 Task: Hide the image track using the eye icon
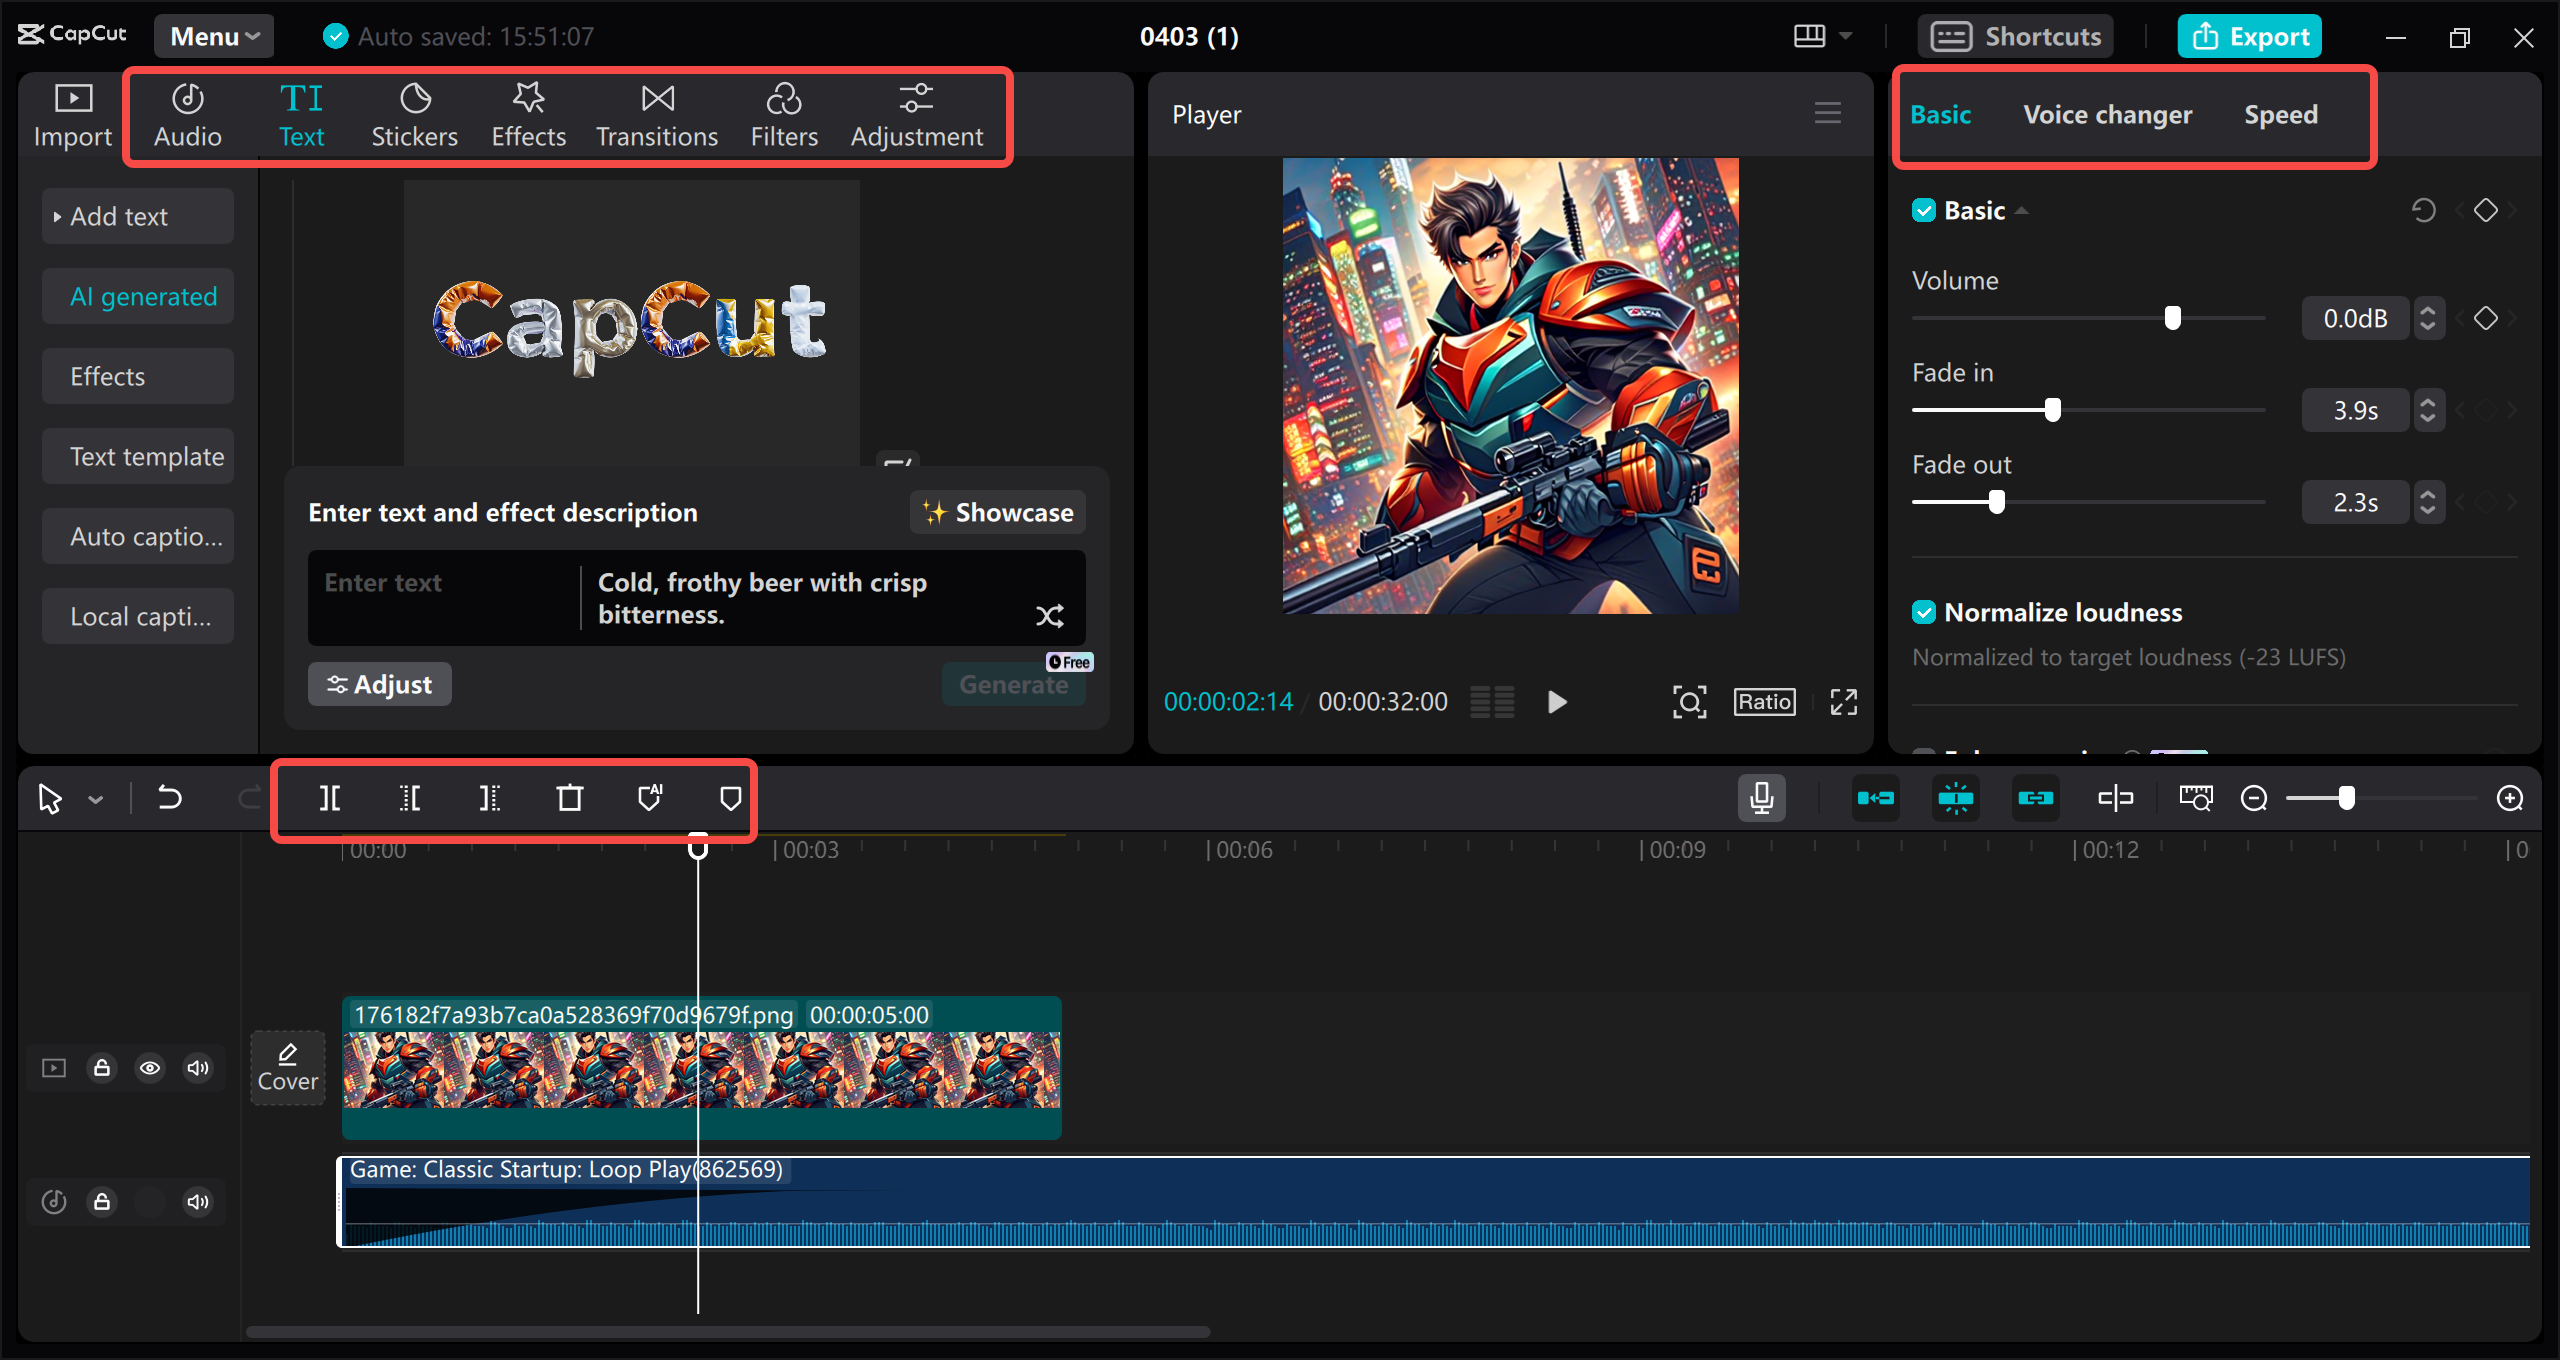pyautogui.click(x=150, y=1067)
